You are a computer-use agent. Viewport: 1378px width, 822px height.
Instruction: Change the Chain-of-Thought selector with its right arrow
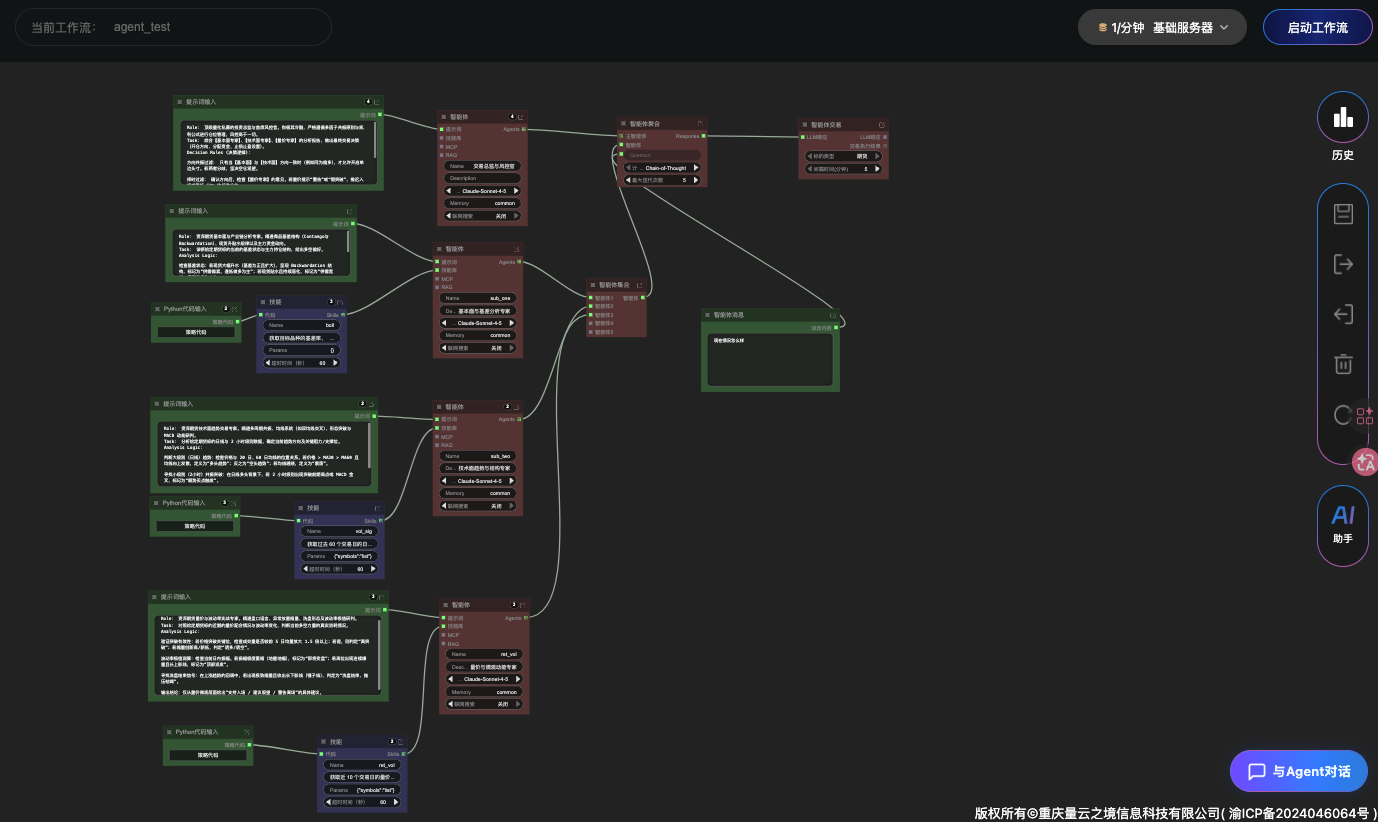pyautogui.click(x=696, y=168)
